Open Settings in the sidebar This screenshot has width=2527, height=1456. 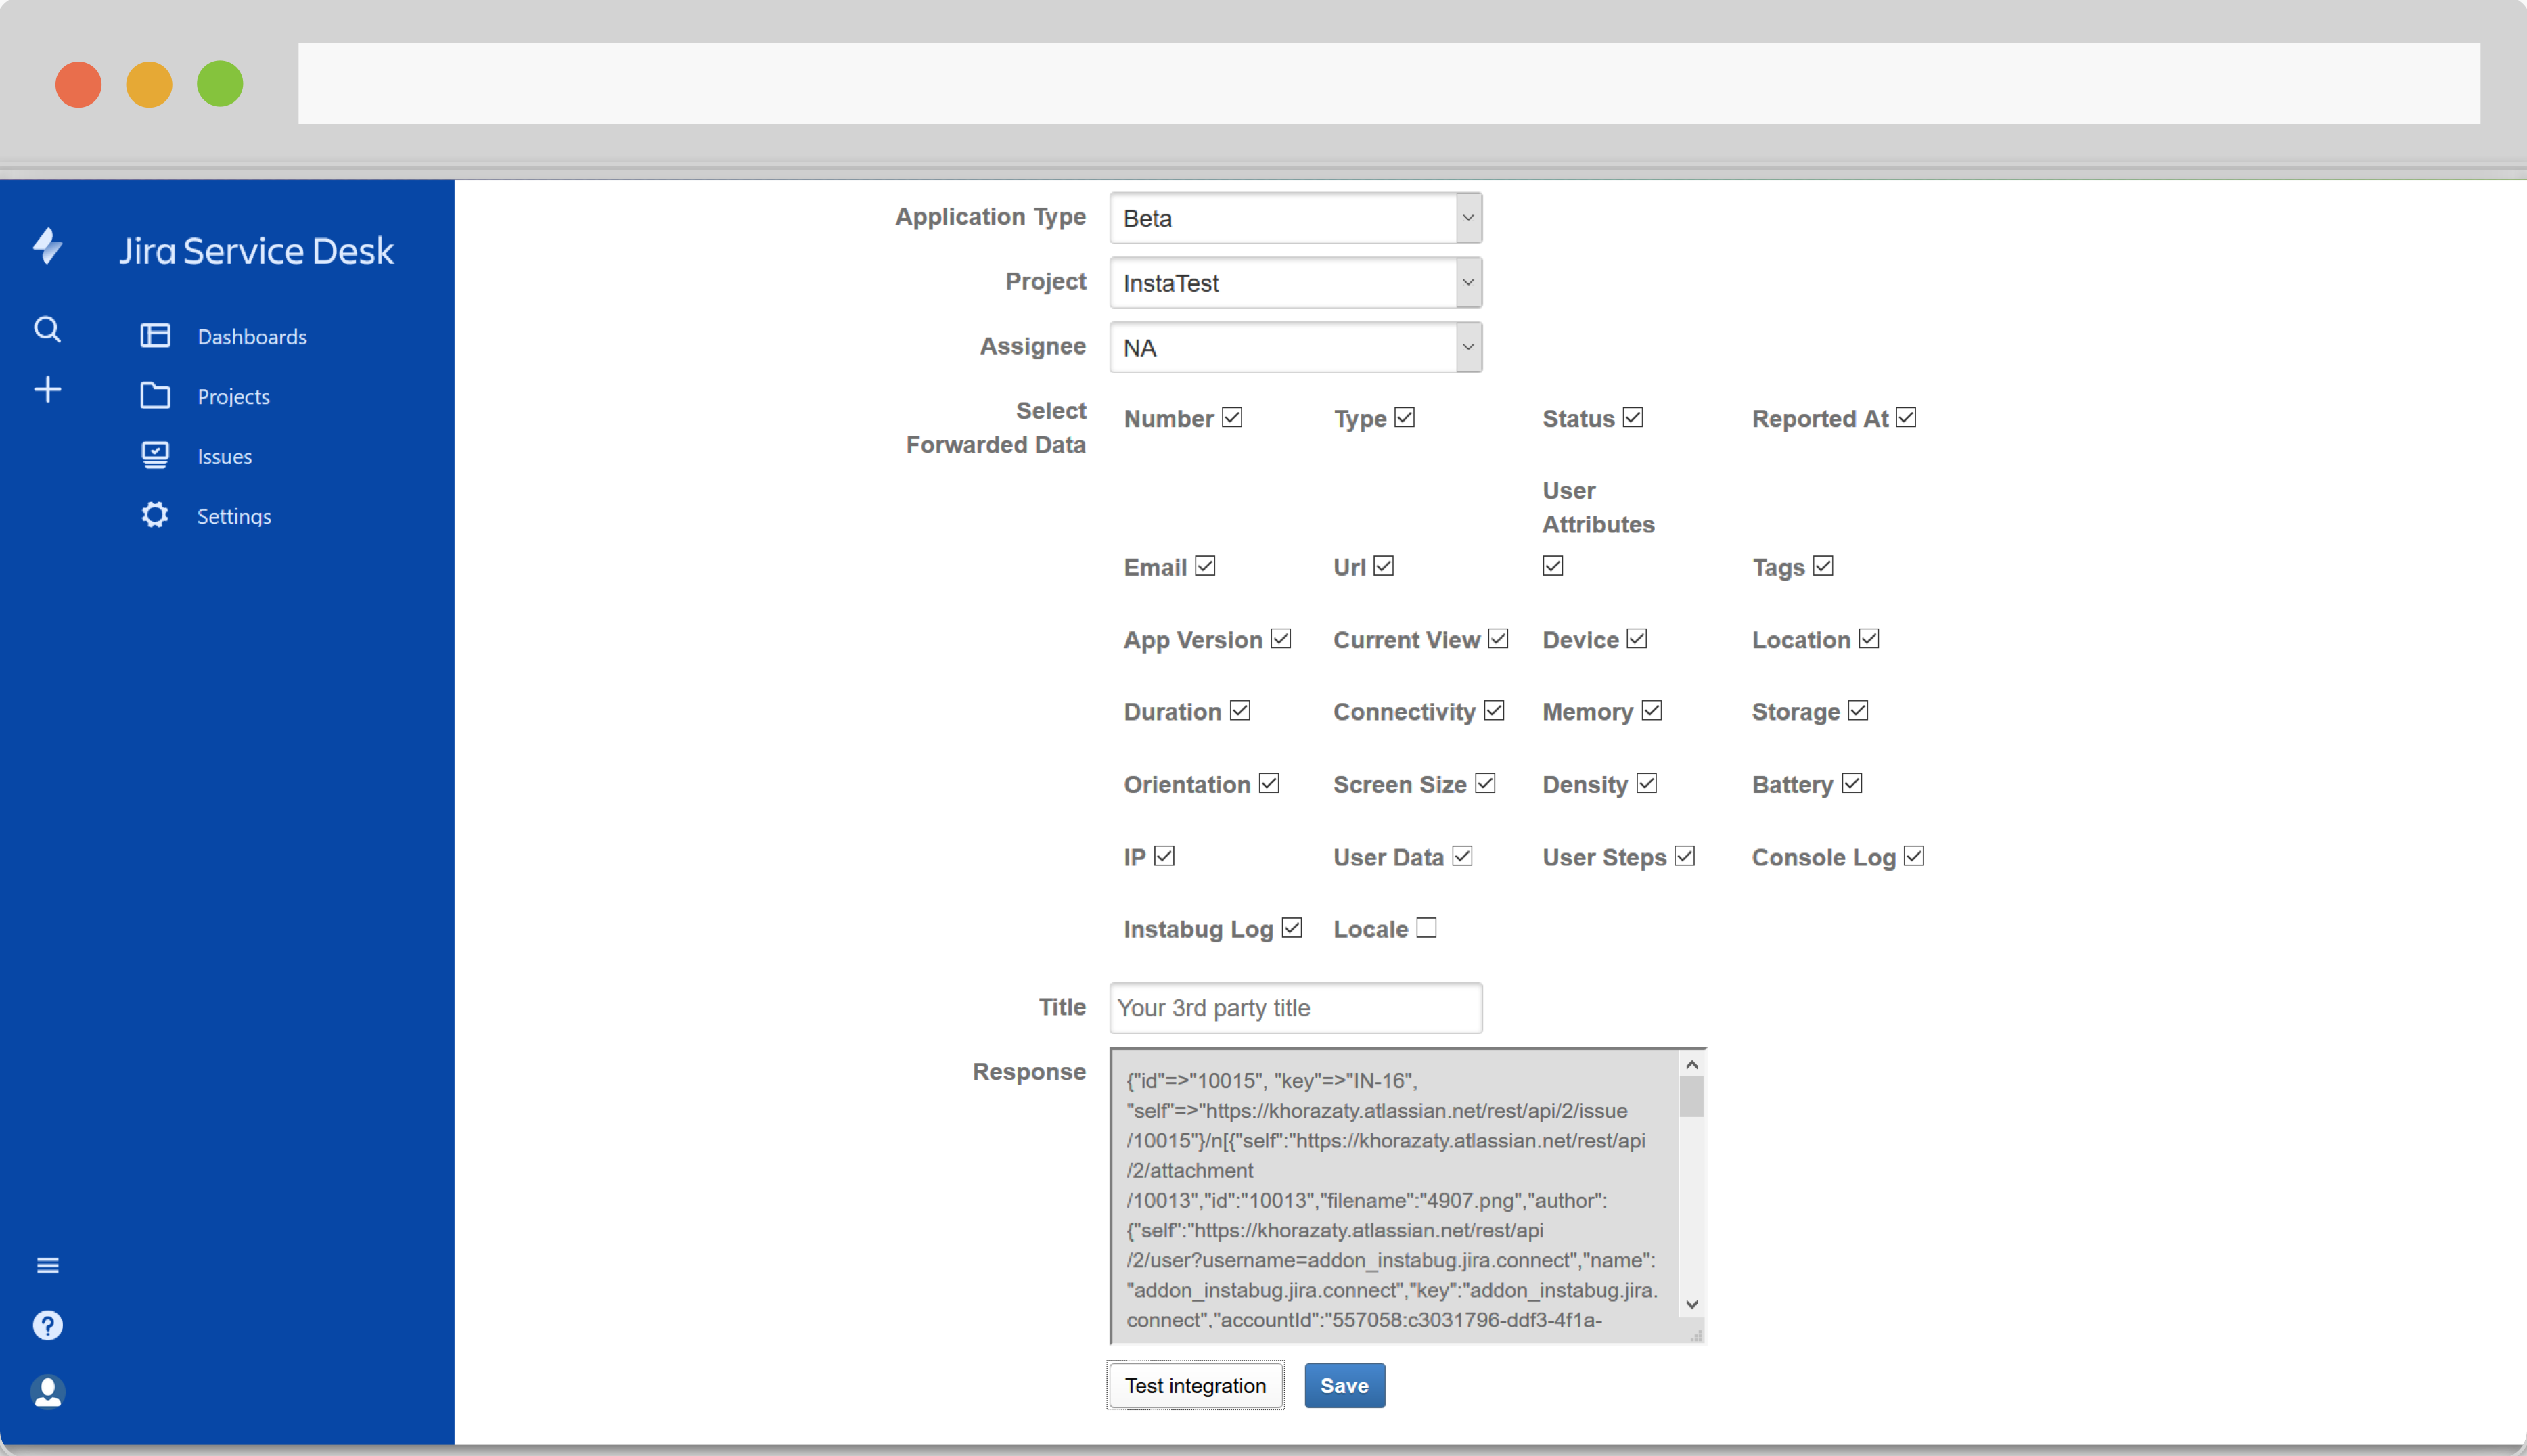(x=233, y=516)
